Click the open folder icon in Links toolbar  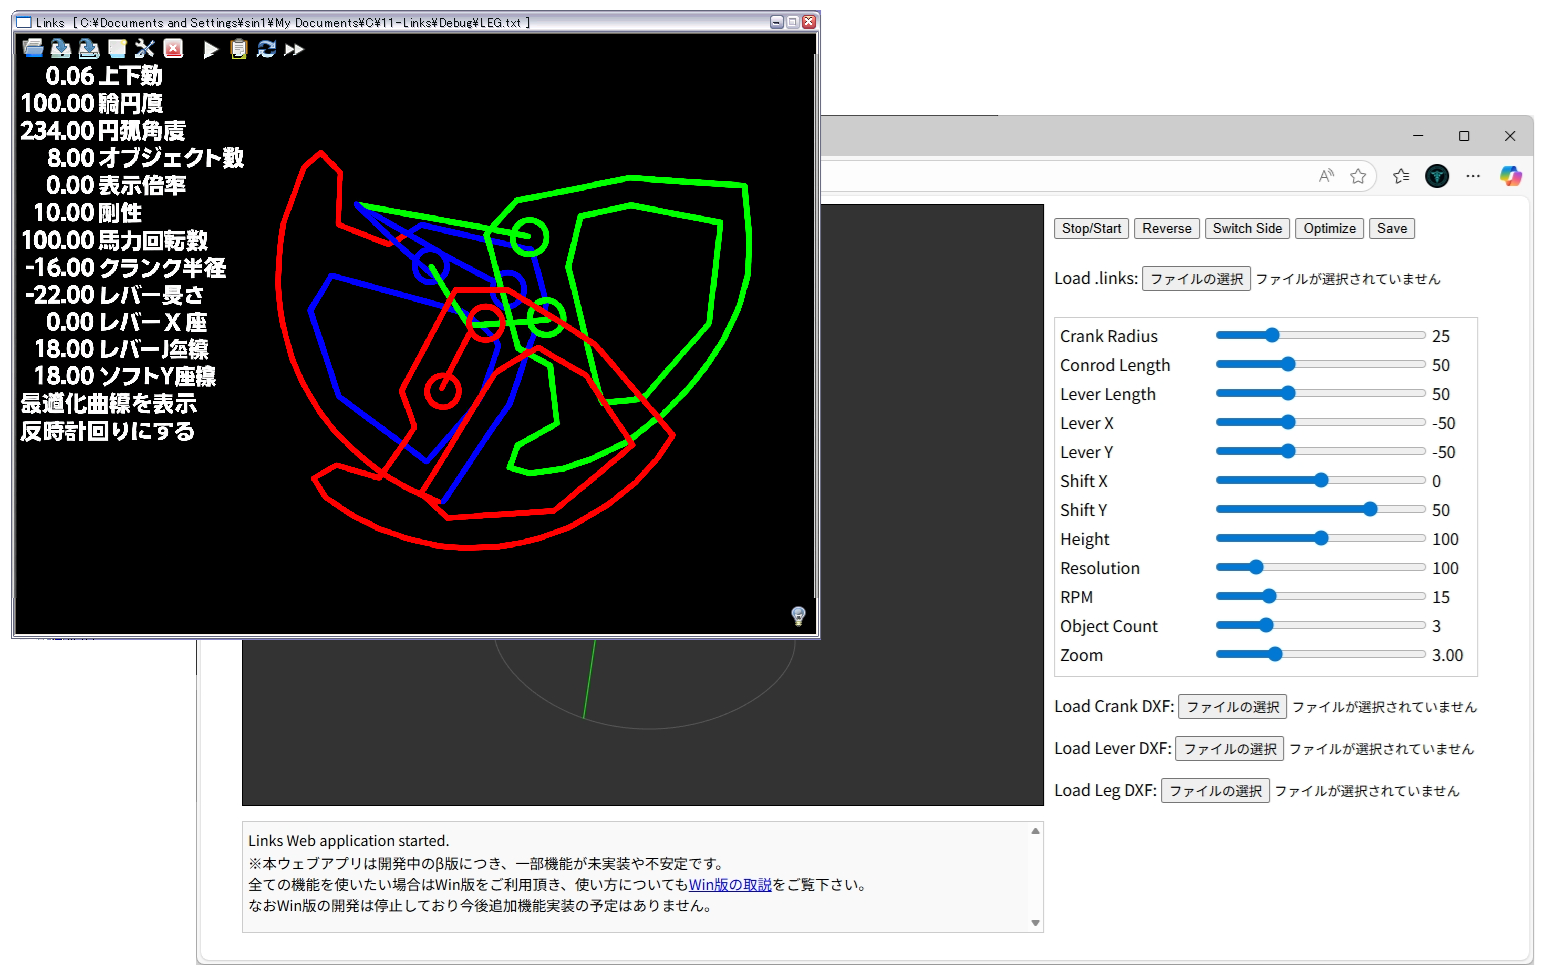(33, 48)
